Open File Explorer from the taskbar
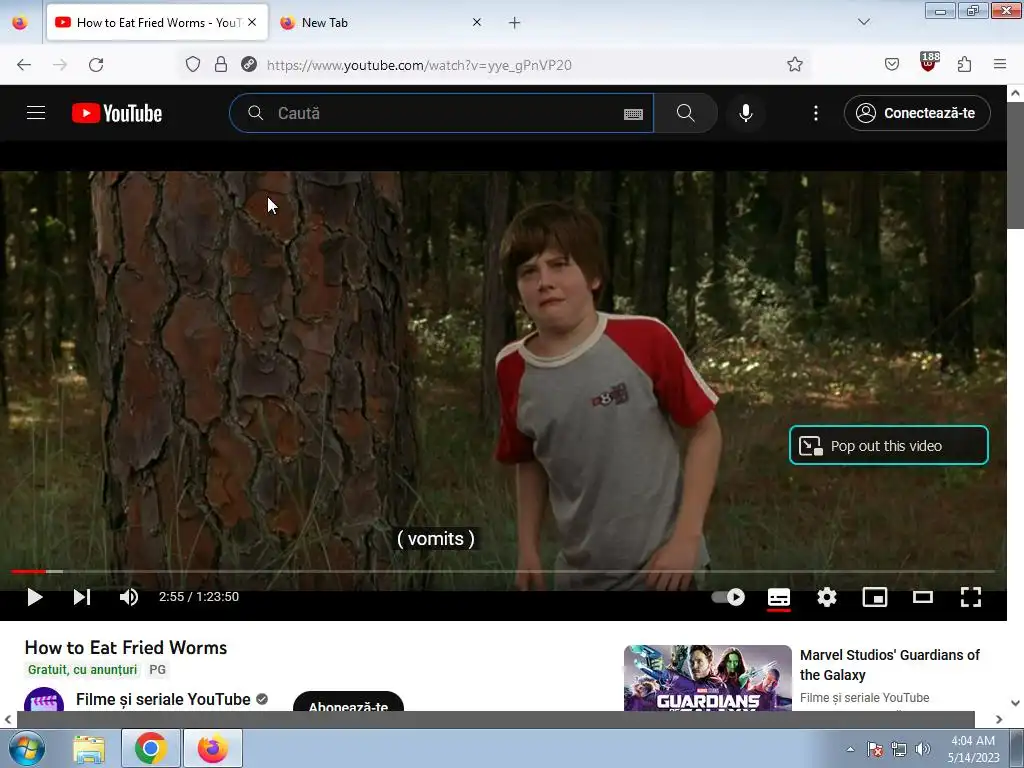The width and height of the screenshot is (1024, 768). (89, 748)
